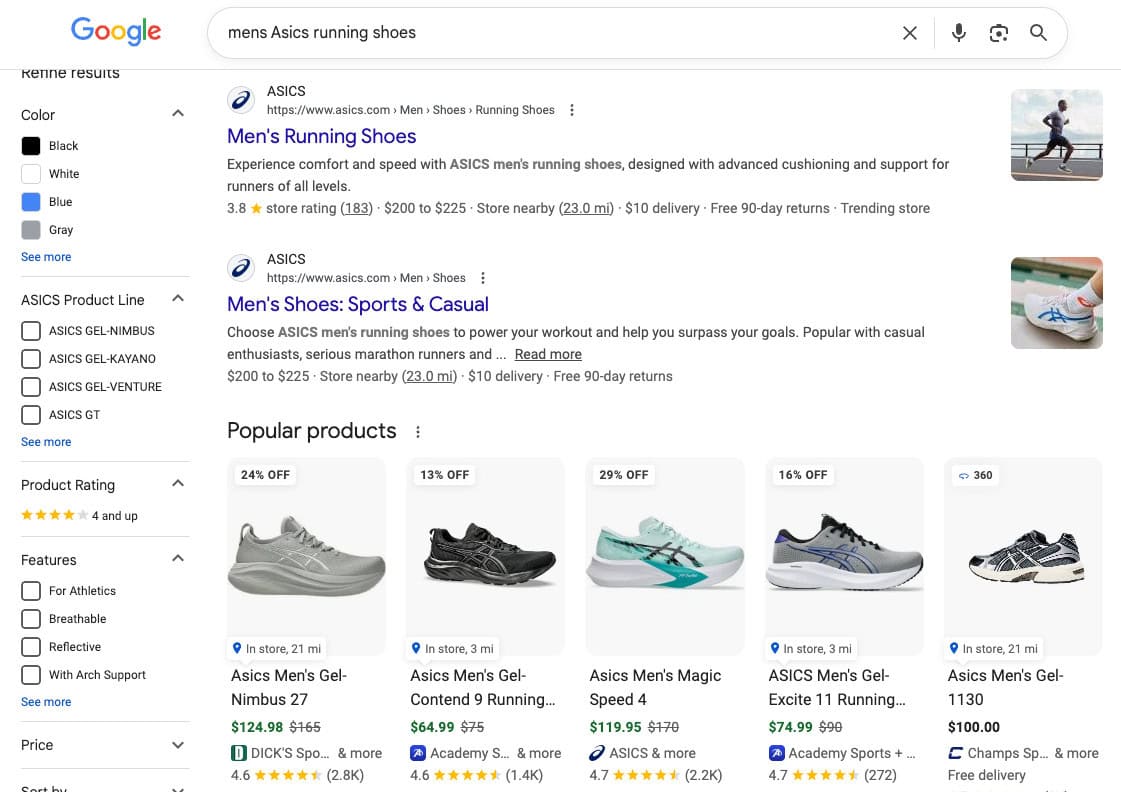This screenshot has width=1121, height=792.
Task: Select the Gray color filter option
Action: pyautogui.click(x=31, y=230)
